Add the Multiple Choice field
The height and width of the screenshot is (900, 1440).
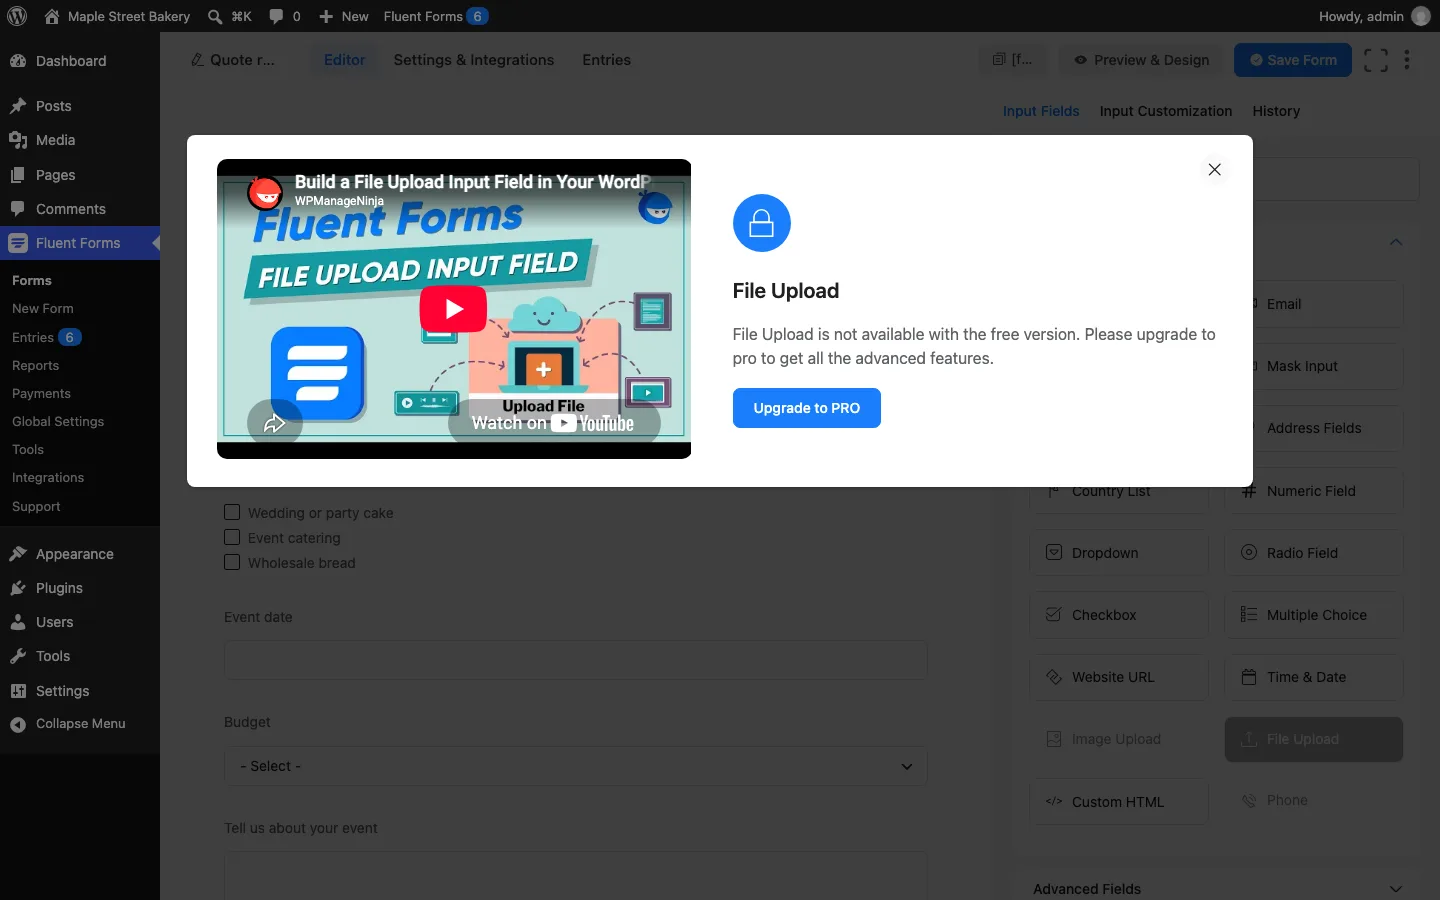coord(1314,615)
